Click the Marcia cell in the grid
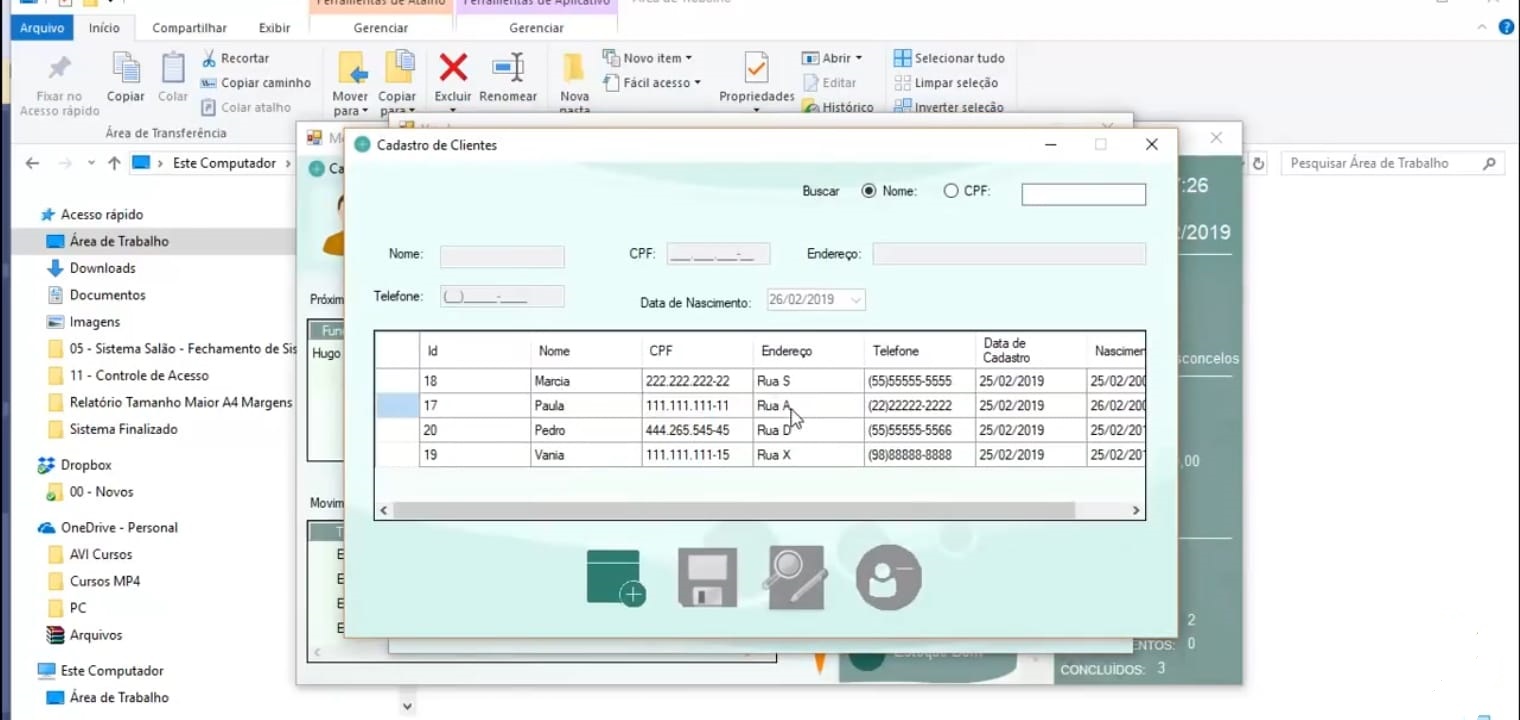The height and width of the screenshot is (720, 1520). coord(586,381)
